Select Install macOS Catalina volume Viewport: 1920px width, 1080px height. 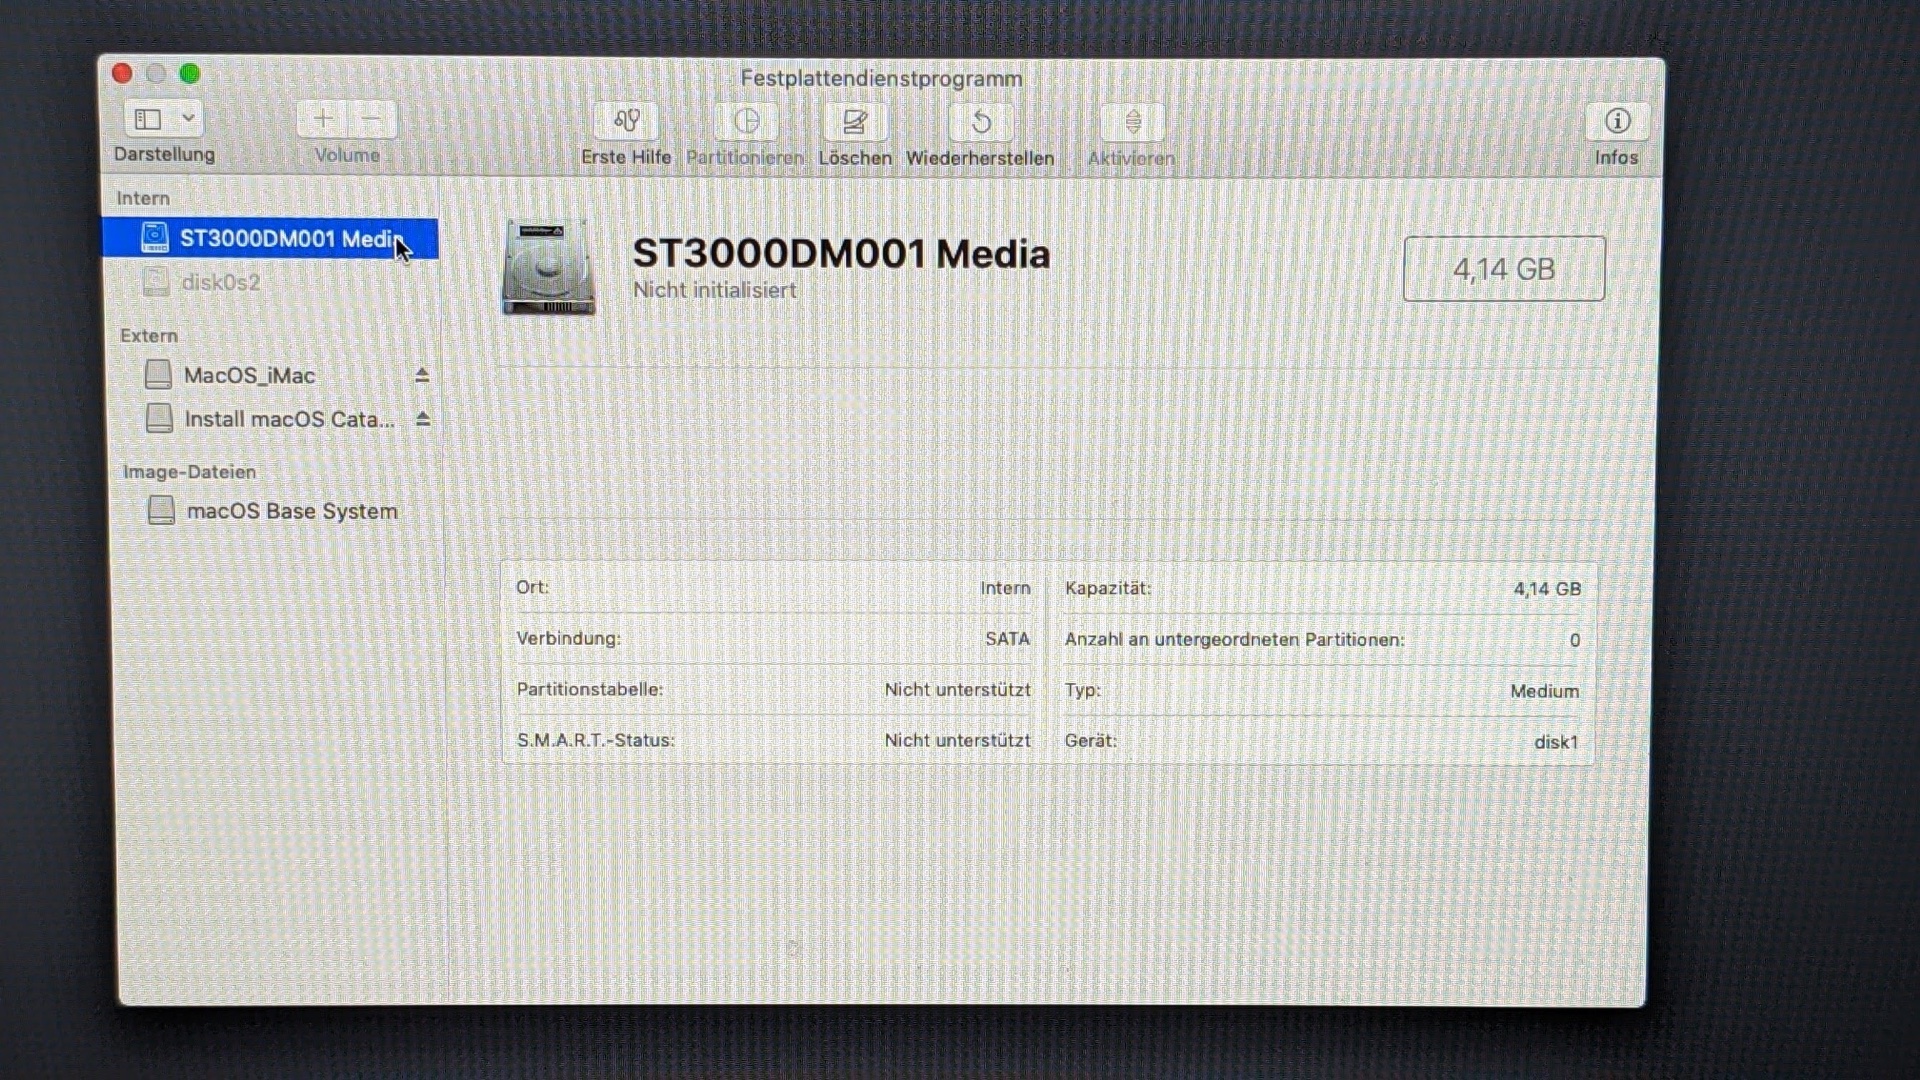click(x=288, y=419)
